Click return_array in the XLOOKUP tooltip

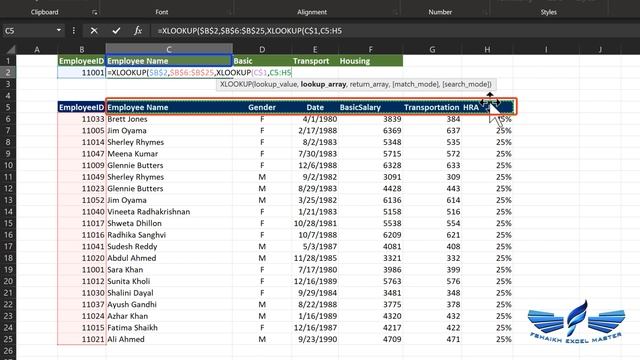coord(369,84)
